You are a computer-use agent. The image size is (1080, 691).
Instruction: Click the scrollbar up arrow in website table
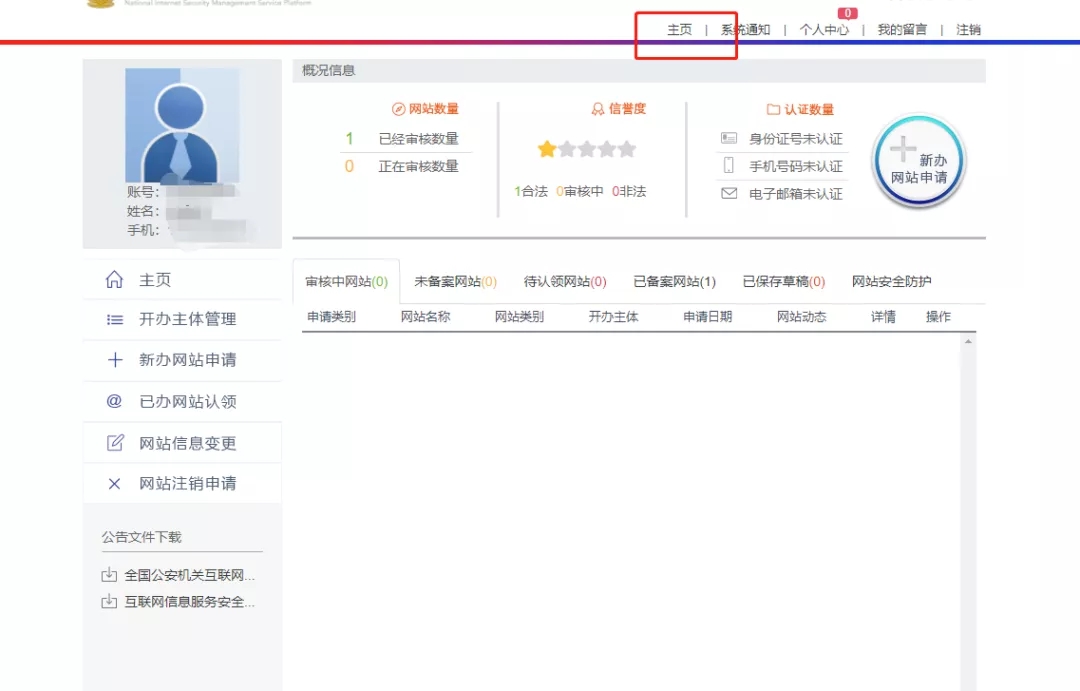(967, 342)
